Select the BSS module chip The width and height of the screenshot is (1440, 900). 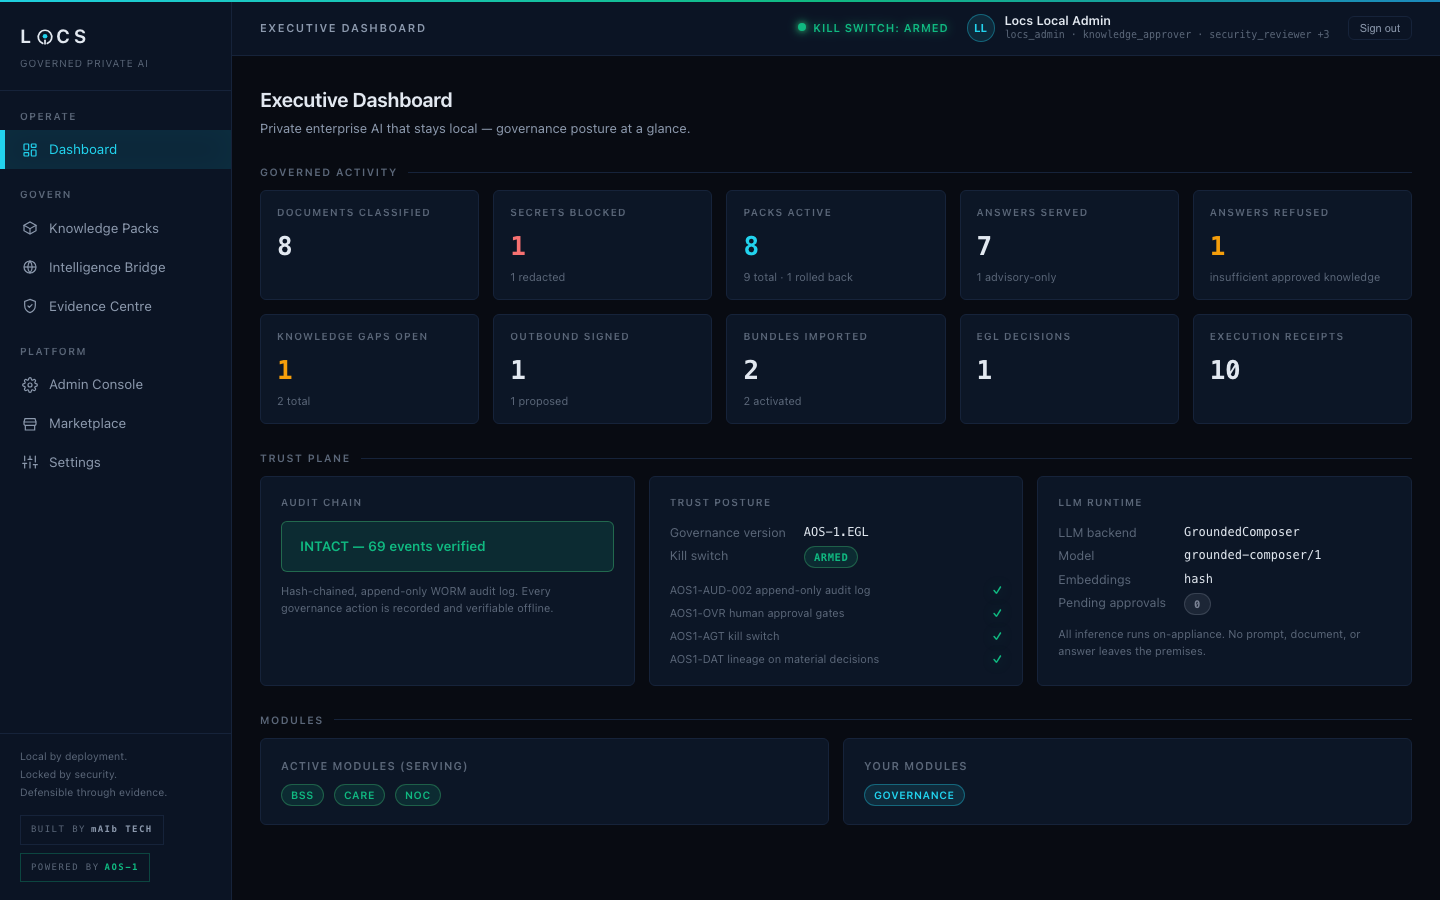[x=302, y=795]
